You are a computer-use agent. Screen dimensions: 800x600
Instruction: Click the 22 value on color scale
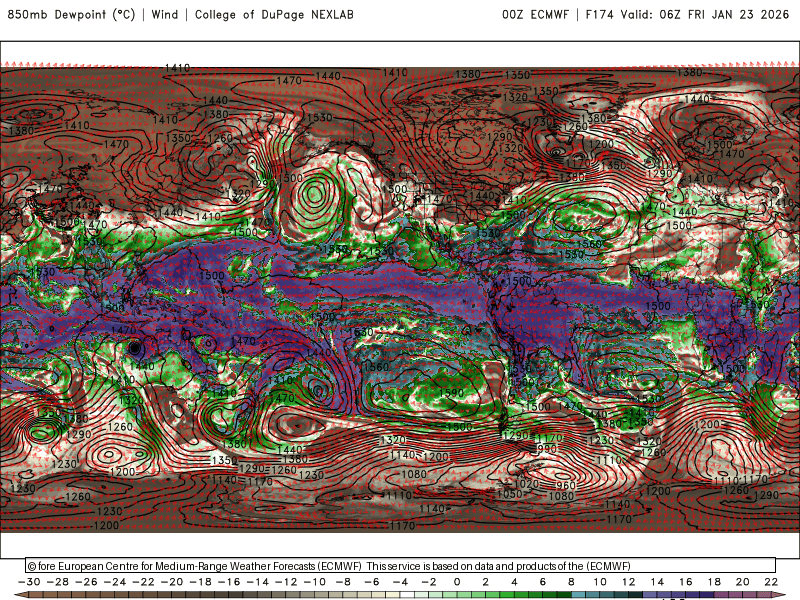pos(771,582)
